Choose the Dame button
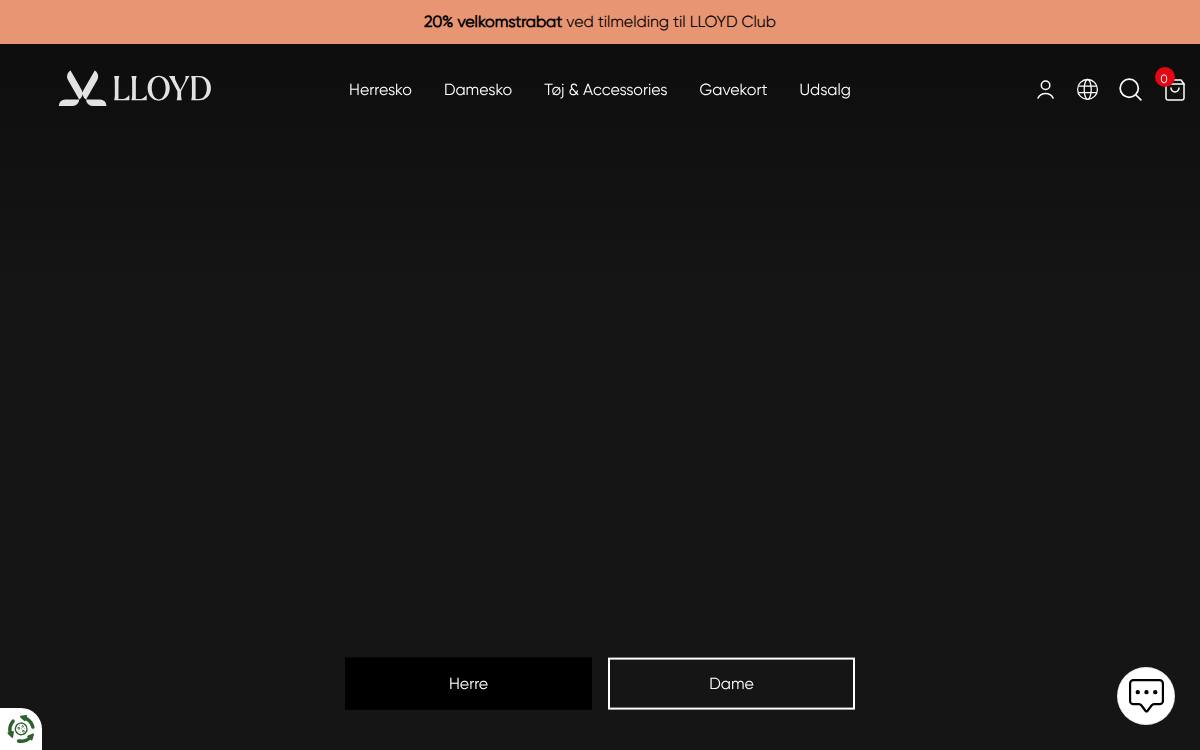1200x750 pixels. [731, 684]
